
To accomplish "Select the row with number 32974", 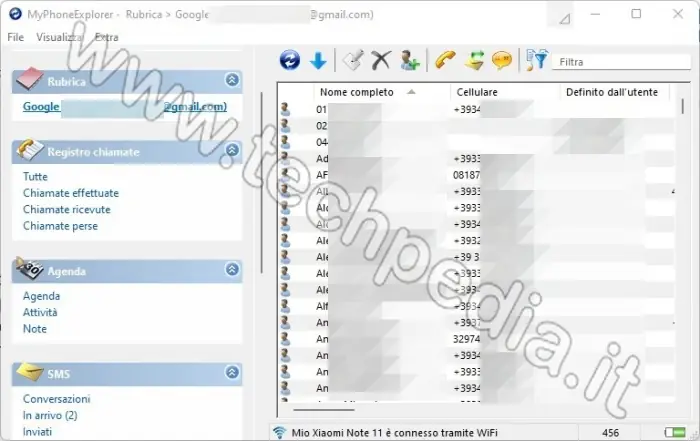I will click(x=477, y=339).
